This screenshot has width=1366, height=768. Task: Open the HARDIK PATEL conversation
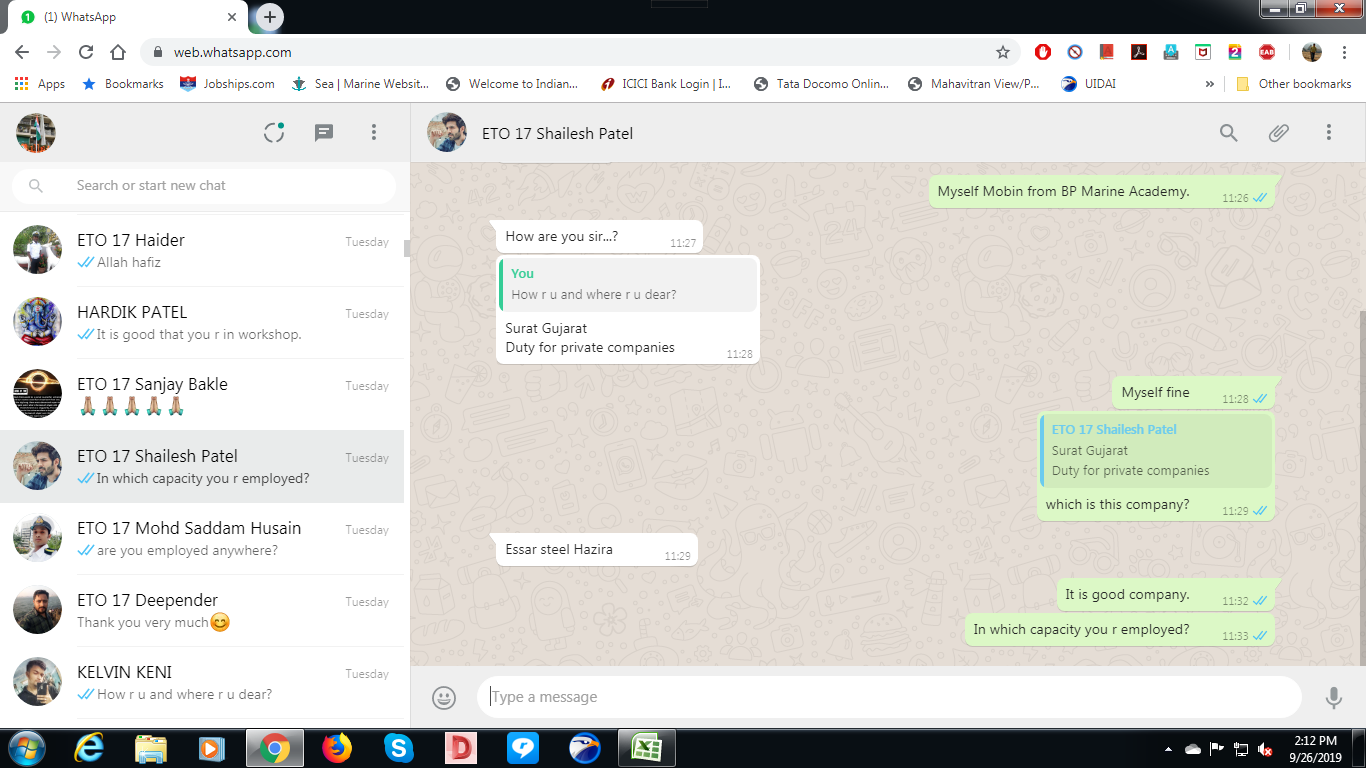click(202, 322)
